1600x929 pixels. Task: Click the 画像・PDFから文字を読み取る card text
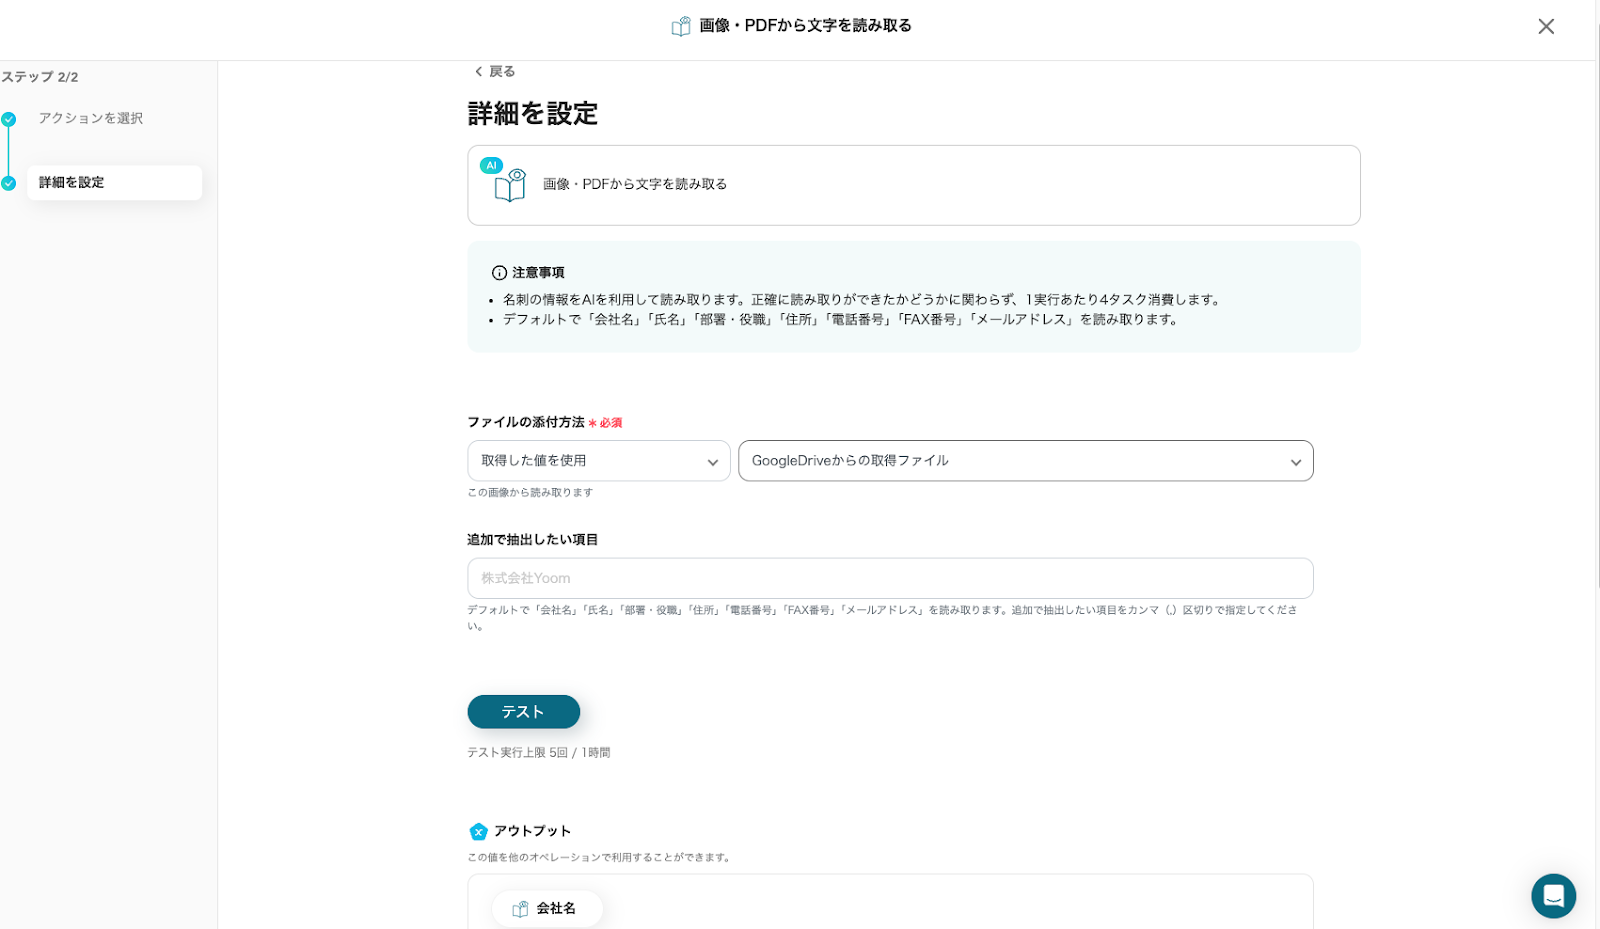click(635, 184)
